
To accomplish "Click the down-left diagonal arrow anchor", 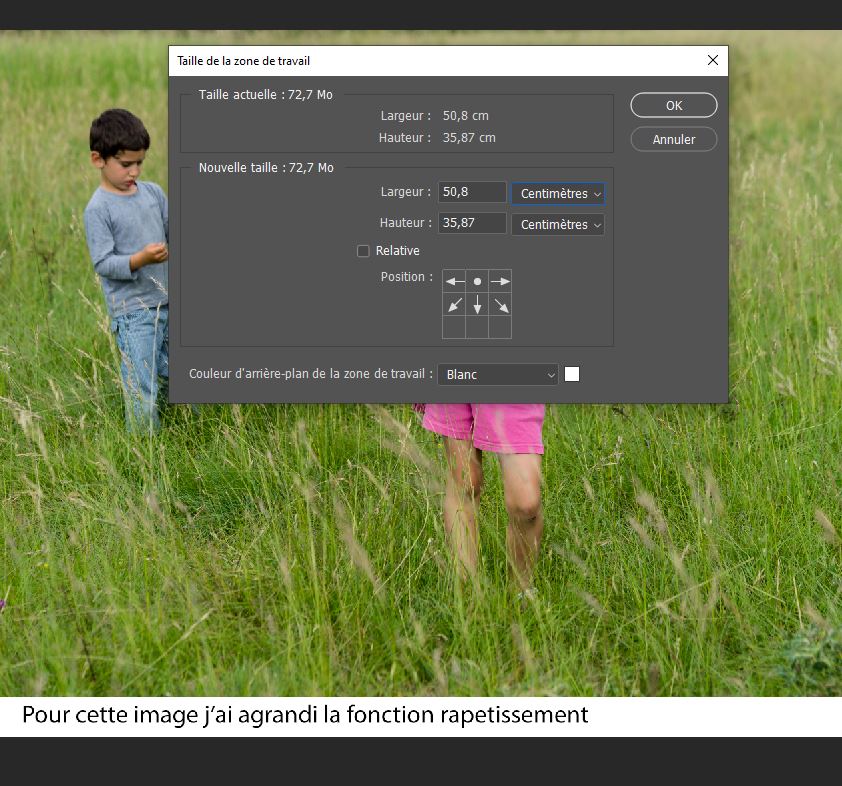I will tap(454, 304).
